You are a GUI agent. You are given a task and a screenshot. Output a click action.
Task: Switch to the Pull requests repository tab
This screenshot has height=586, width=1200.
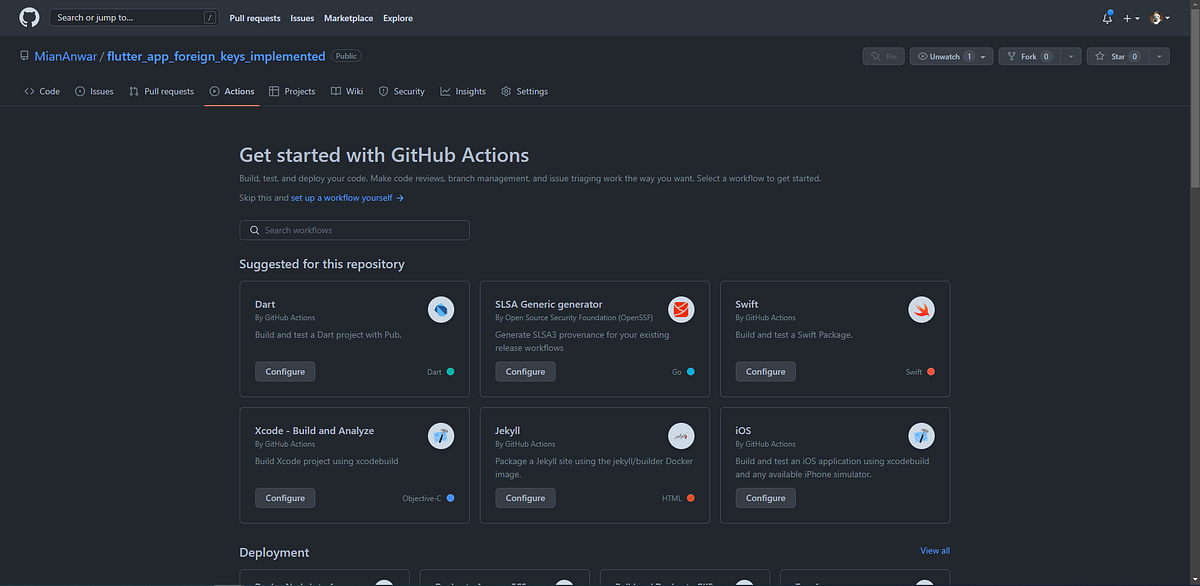pyautogui.click(x=161, y=91)
